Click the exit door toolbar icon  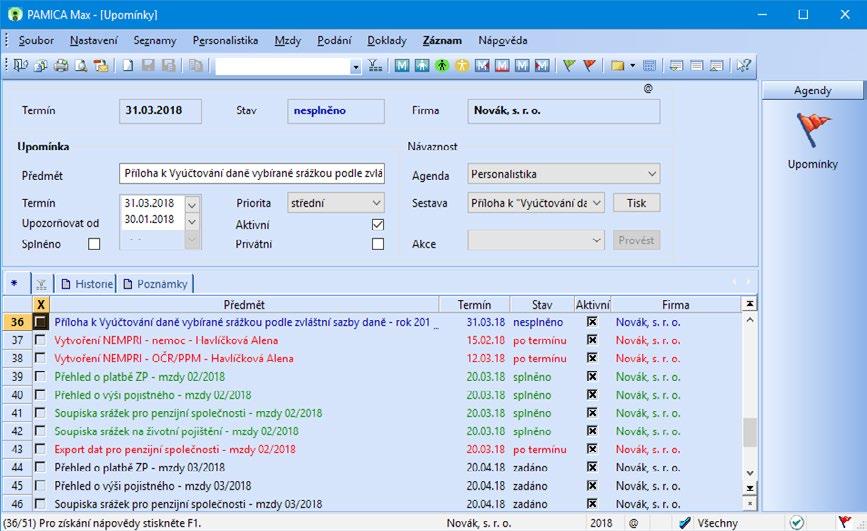pyautogui.click(x=21, y=65)
